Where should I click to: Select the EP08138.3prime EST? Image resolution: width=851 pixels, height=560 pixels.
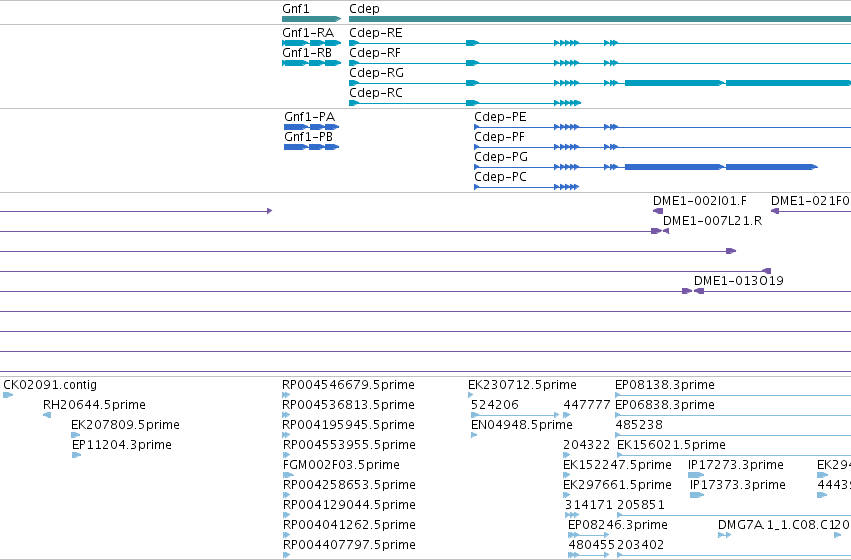pyautogui.click(x=664, y=385)
